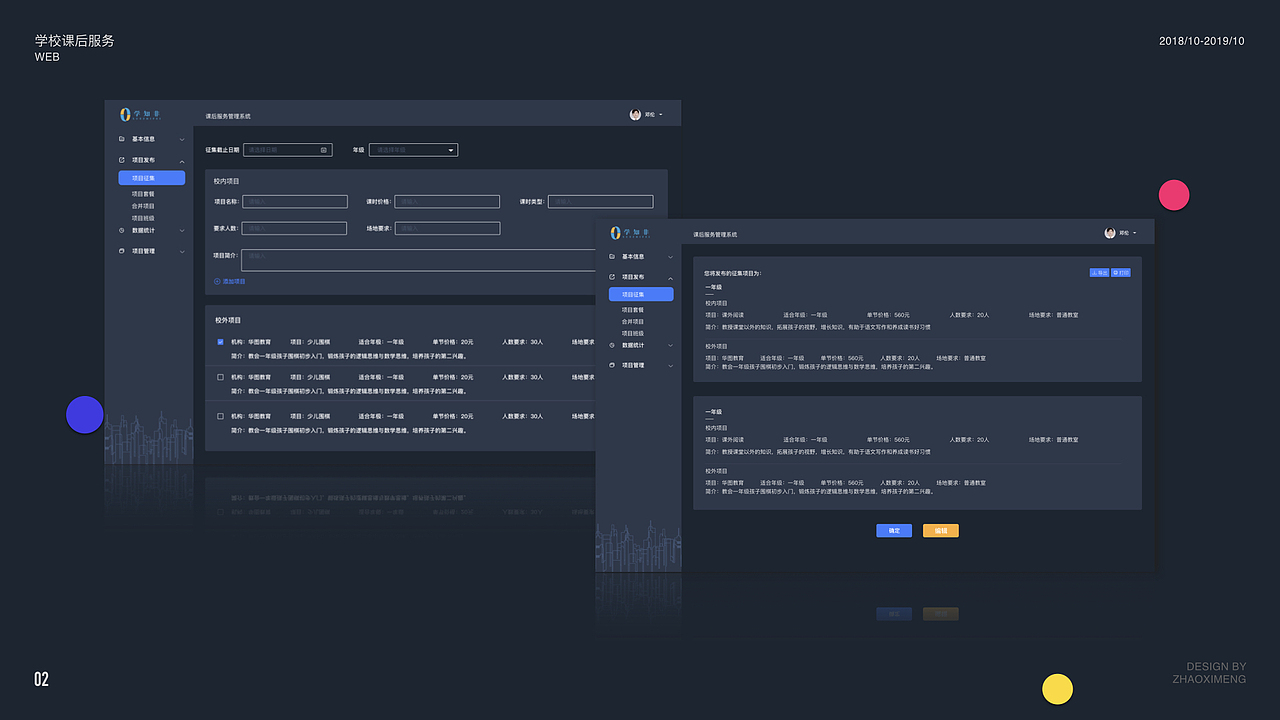Open the 邓伦 user dropdown arrow in the back window
The image size is (1280, 720).
point(661,115)
